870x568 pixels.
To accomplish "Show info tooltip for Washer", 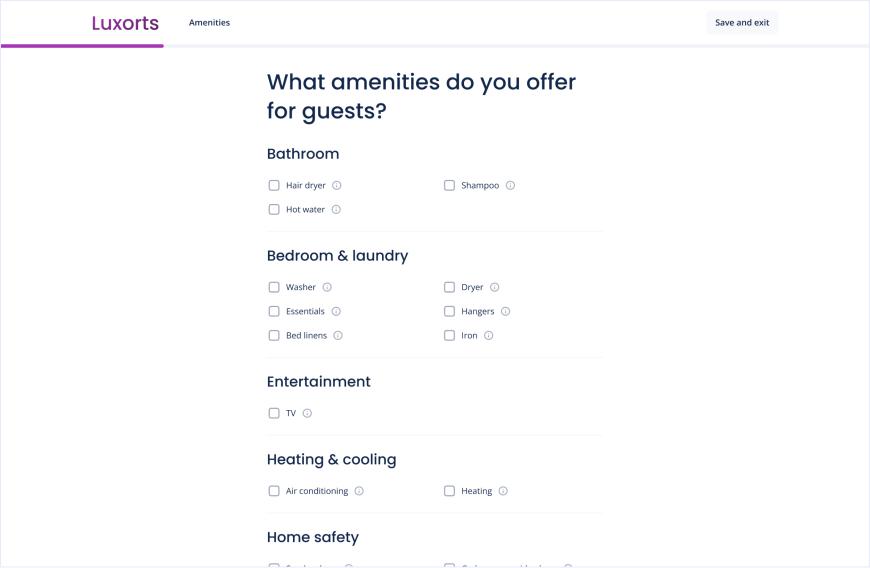I will tap(327, 287).
